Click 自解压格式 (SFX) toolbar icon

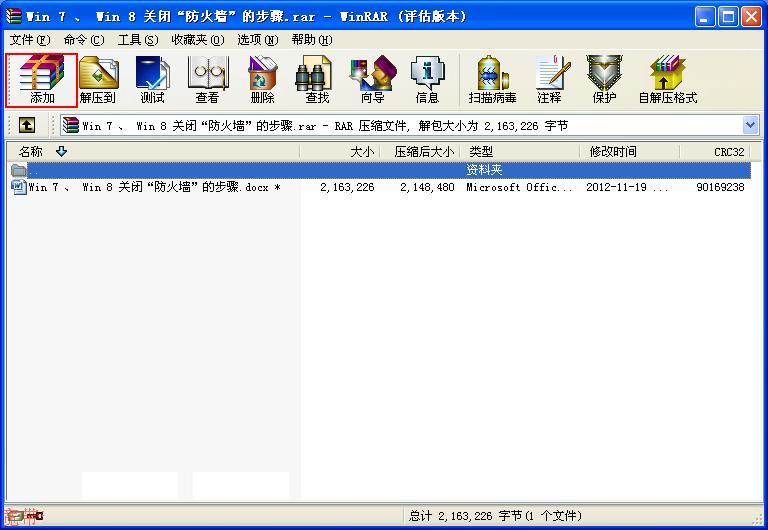[x=668, y=80]
